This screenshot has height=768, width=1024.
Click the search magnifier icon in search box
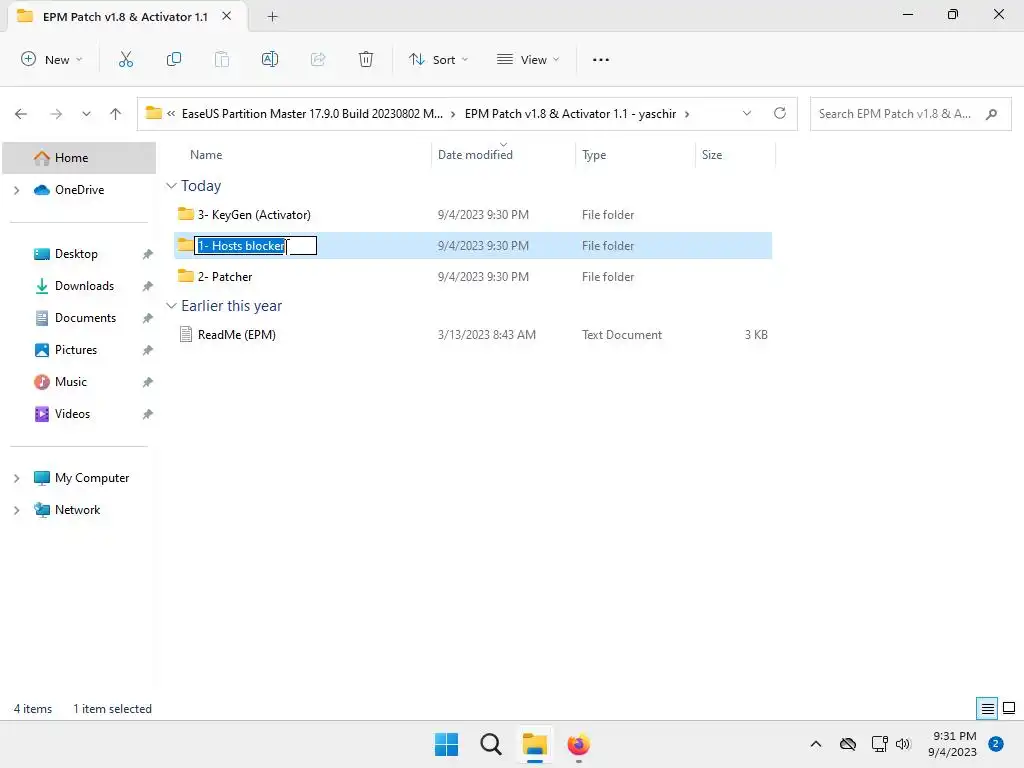[x=991, y=114]
